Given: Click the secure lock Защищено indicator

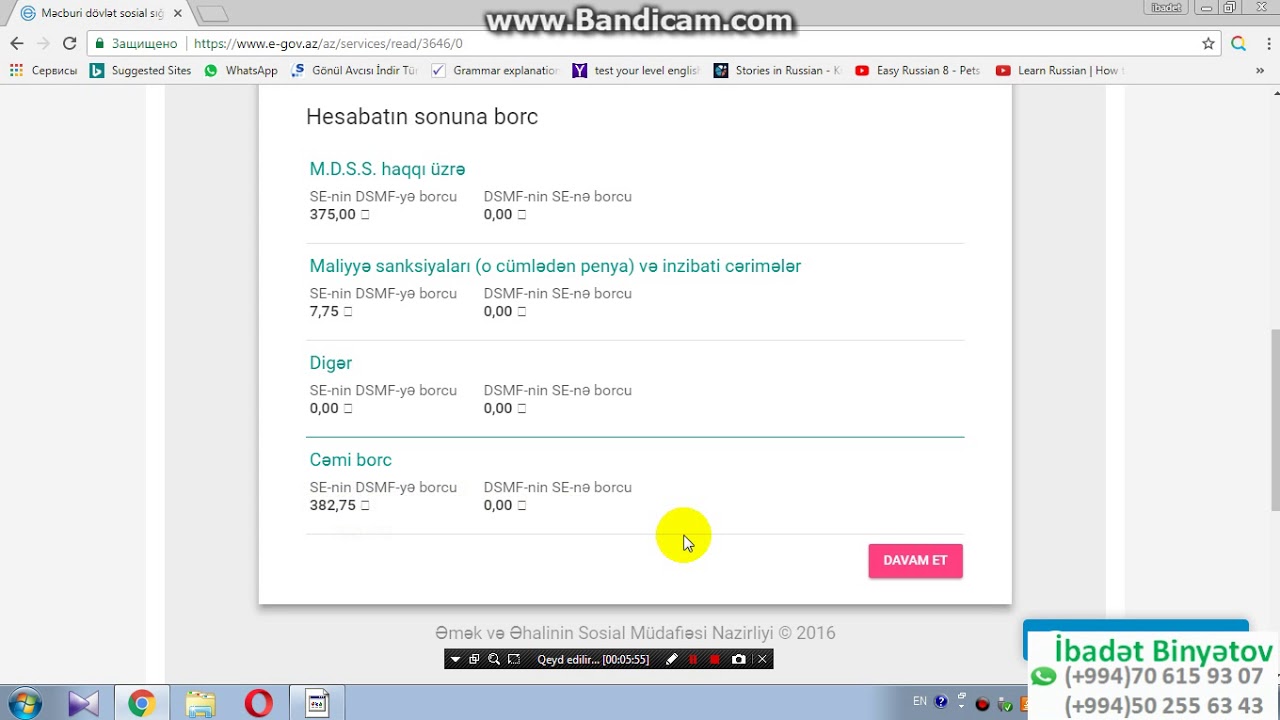Looking at the screenshot, I should [x=135, y=43].
